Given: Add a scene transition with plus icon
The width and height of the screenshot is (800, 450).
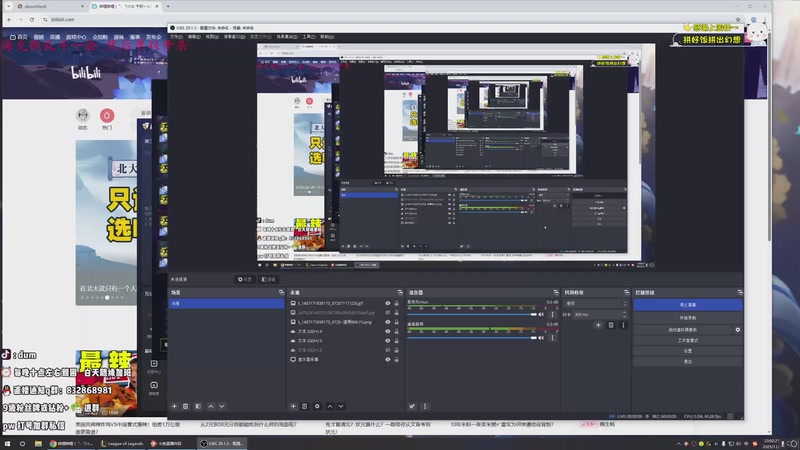Looking at the screenshot, I should click(598, 325).
